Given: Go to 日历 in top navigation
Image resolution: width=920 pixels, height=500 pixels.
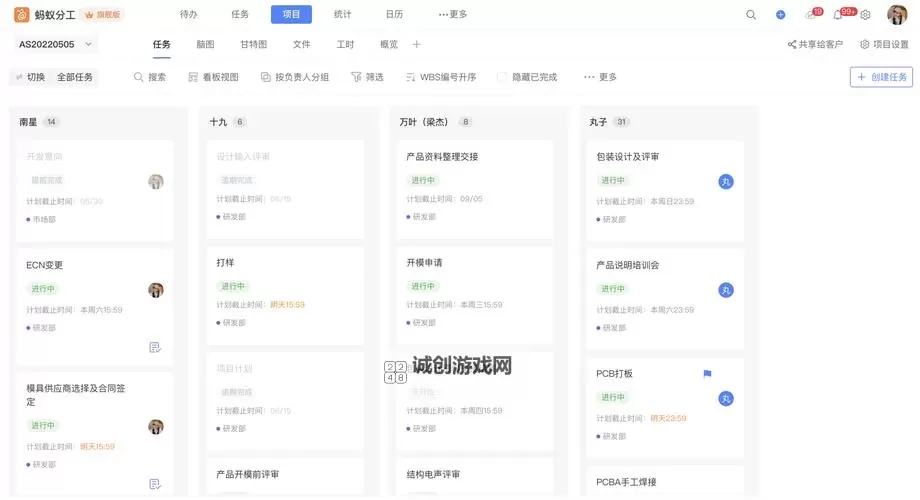Looking at the screenshot, I should tap(394, 14).
